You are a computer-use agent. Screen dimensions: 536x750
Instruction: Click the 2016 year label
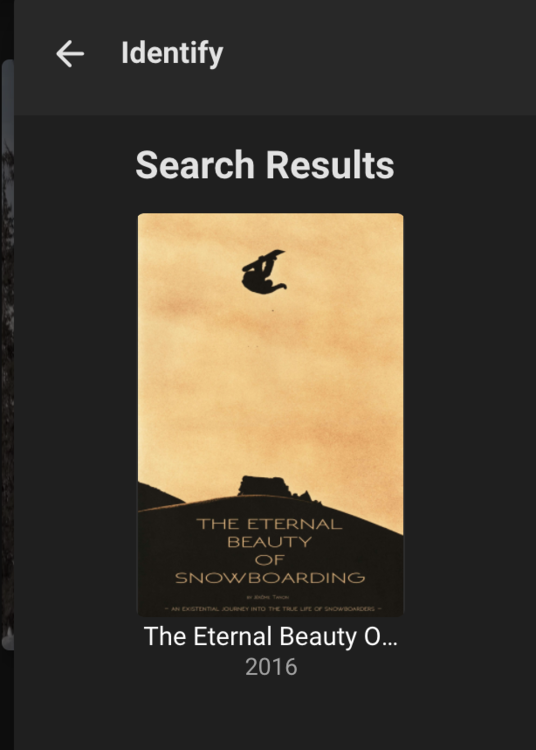[271, 667]
